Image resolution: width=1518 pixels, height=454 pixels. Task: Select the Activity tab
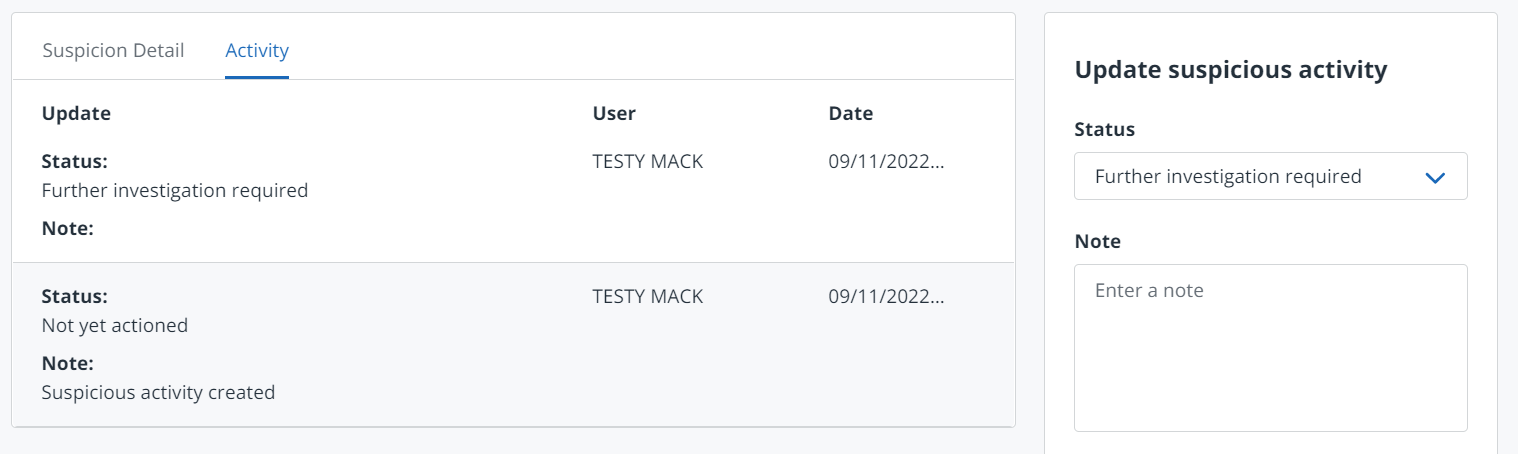point(257,50)
